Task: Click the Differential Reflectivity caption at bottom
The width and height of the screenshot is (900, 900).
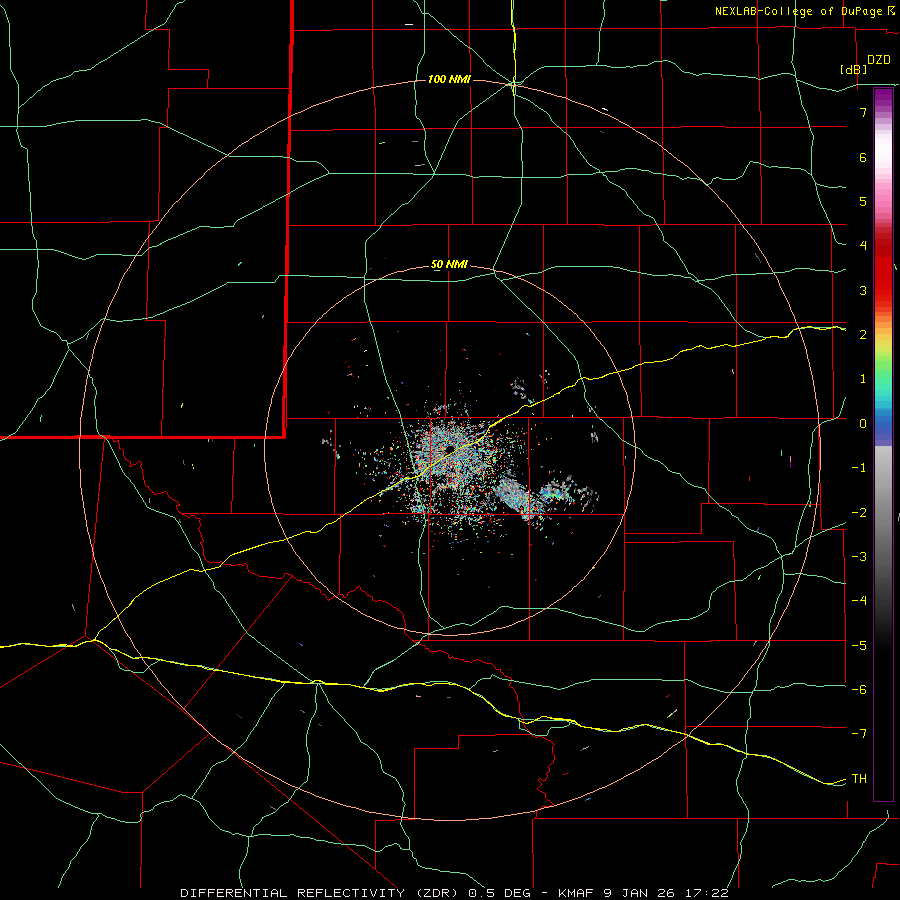Action: pos(455,893)
